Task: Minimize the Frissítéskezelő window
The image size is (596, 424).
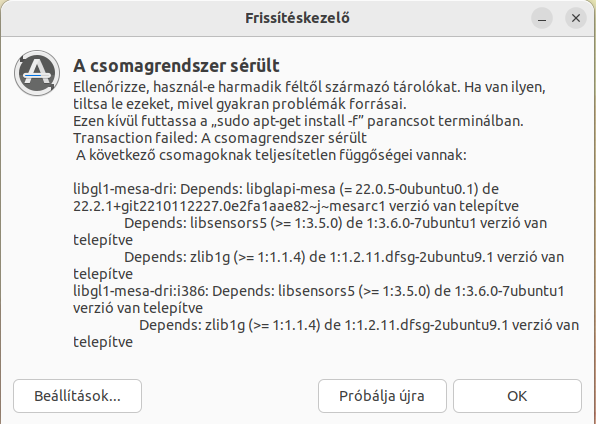Action: 542,18
